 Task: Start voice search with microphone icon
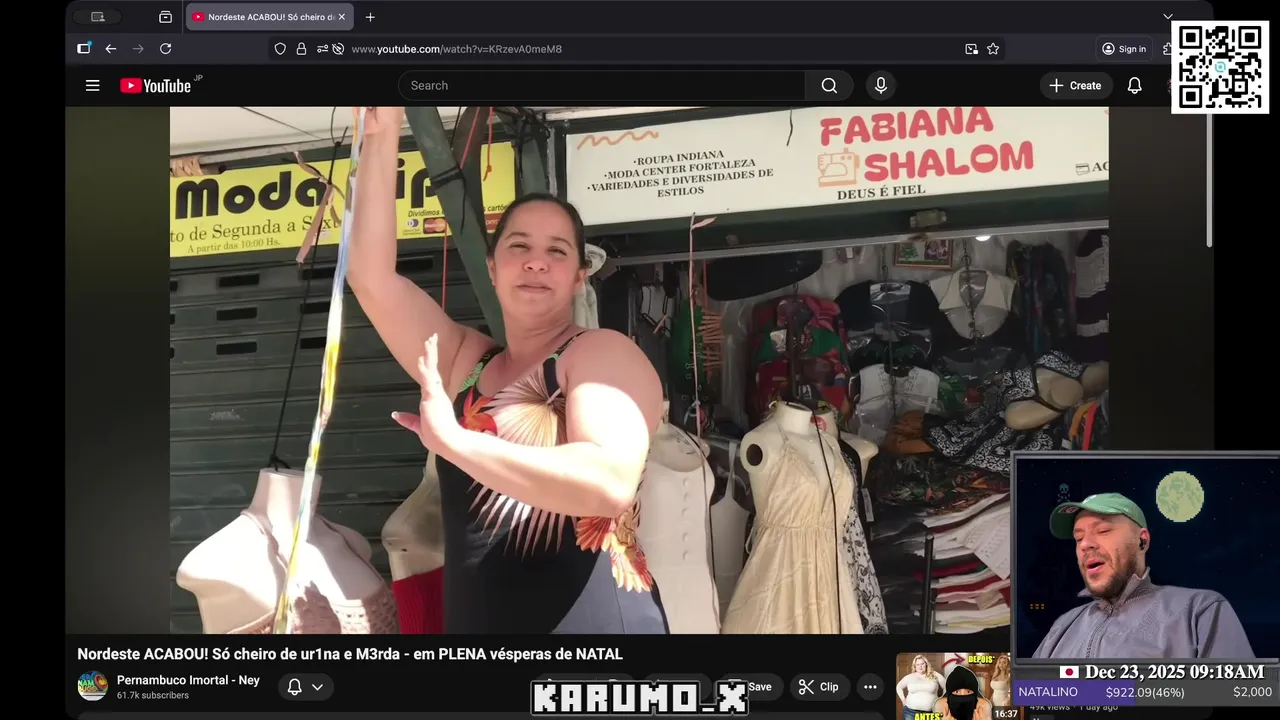(x=881, y=86)
